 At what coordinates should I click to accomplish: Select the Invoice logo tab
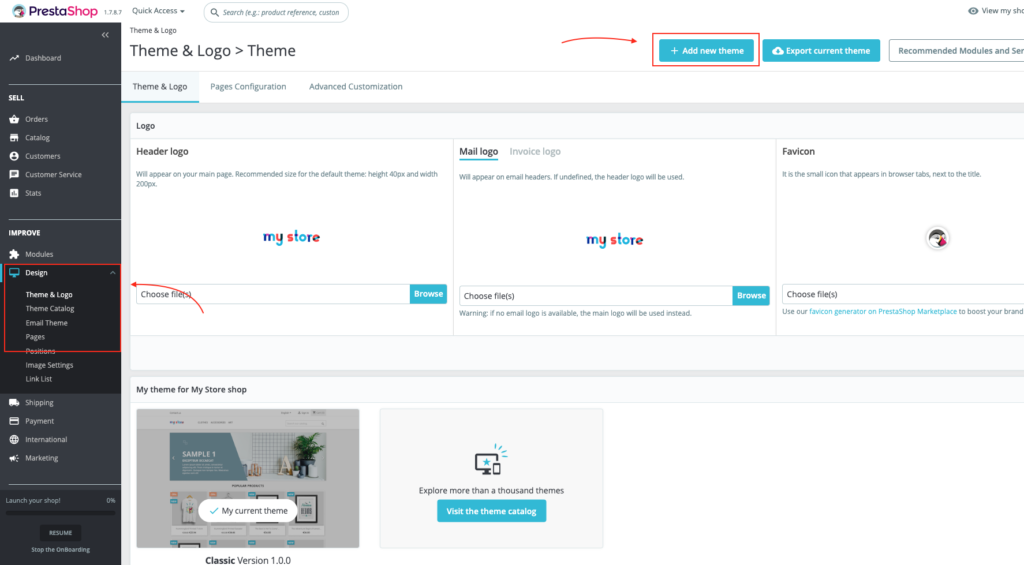[x=535, y=152]
